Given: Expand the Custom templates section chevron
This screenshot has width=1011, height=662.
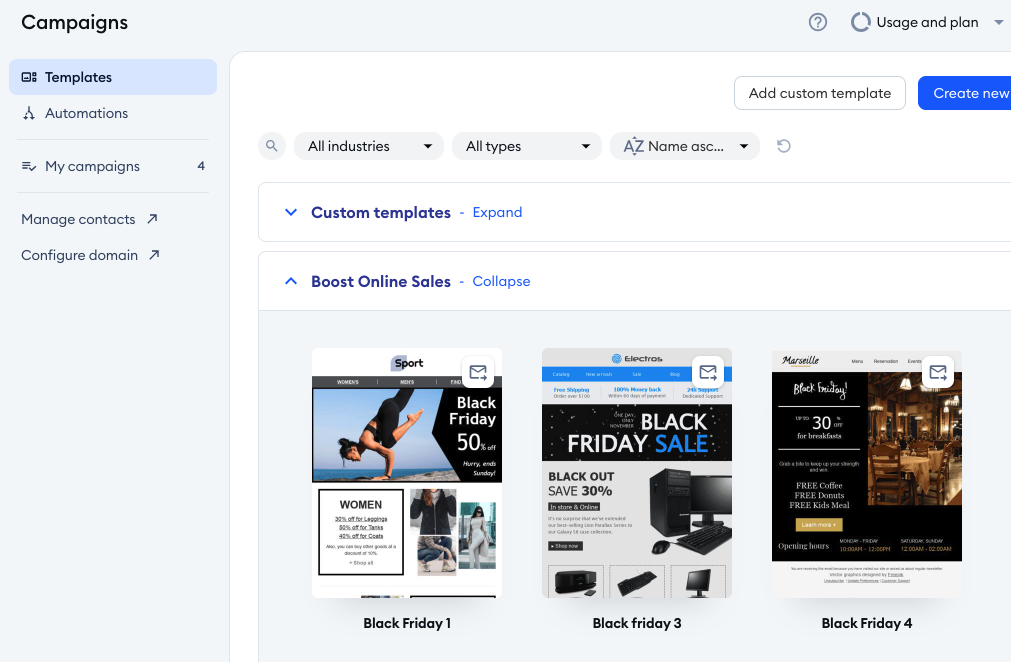Looking at the screenshot, I should pos(291,212).
